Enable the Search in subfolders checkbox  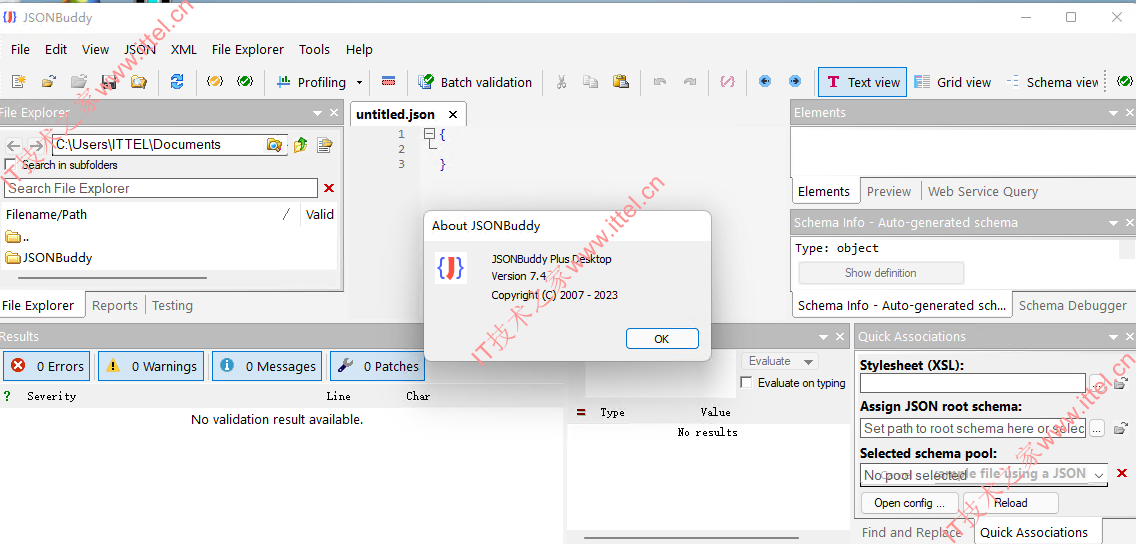click(x=10, y=164)
